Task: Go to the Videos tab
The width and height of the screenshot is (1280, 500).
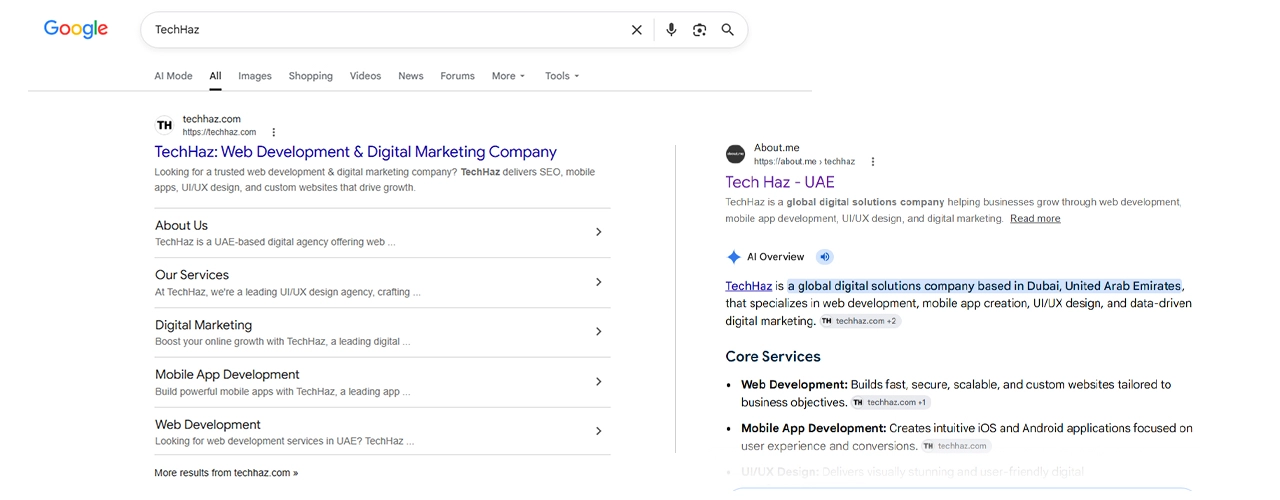Action: tap(365, 76)
